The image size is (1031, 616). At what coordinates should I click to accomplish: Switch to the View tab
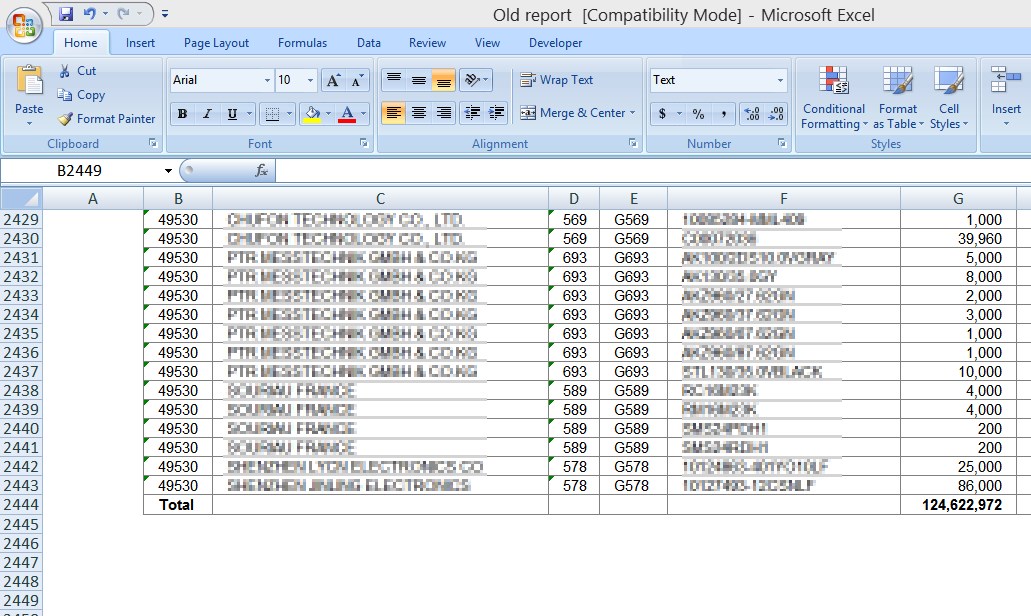487,43
